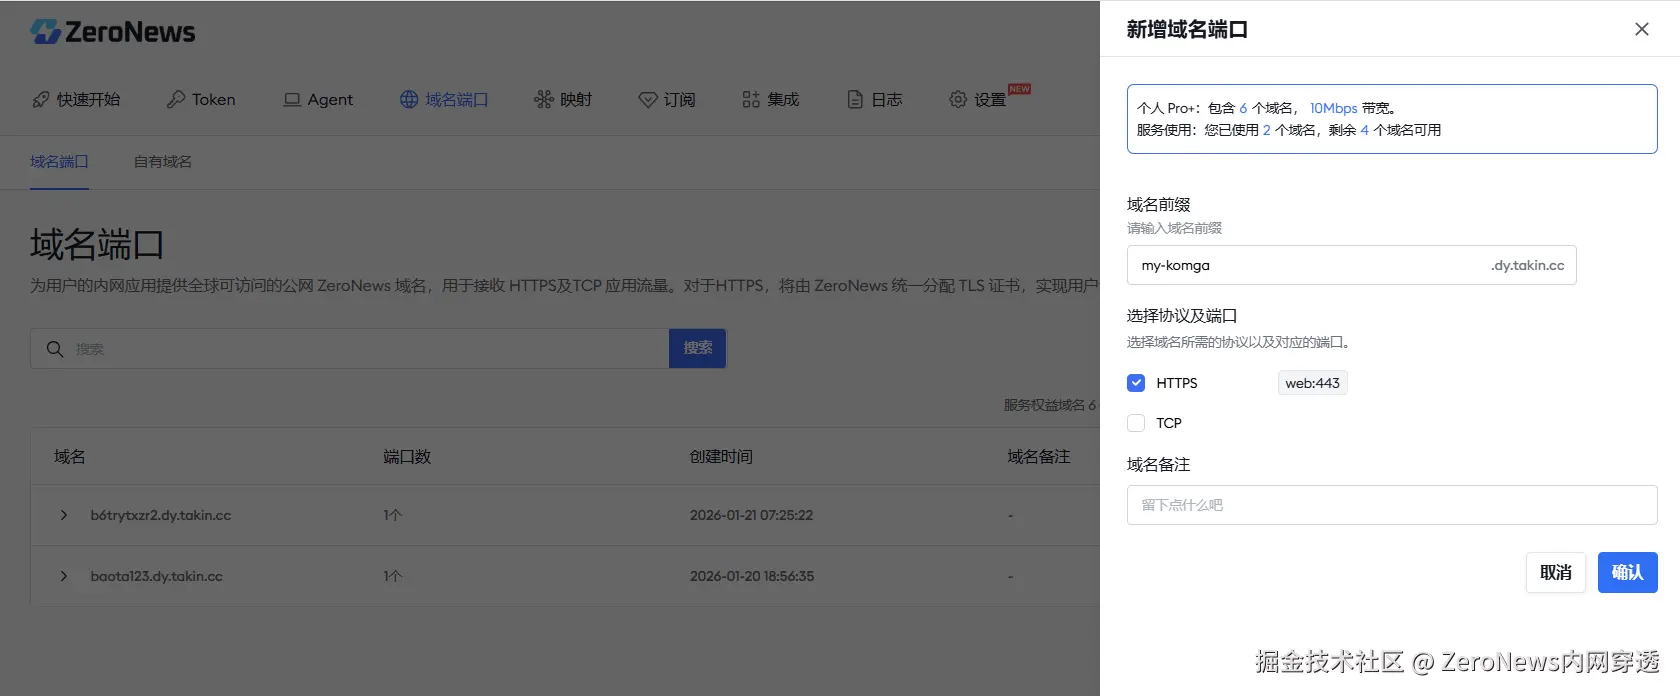Click the laptop icon beside Agent

point(292,99)
